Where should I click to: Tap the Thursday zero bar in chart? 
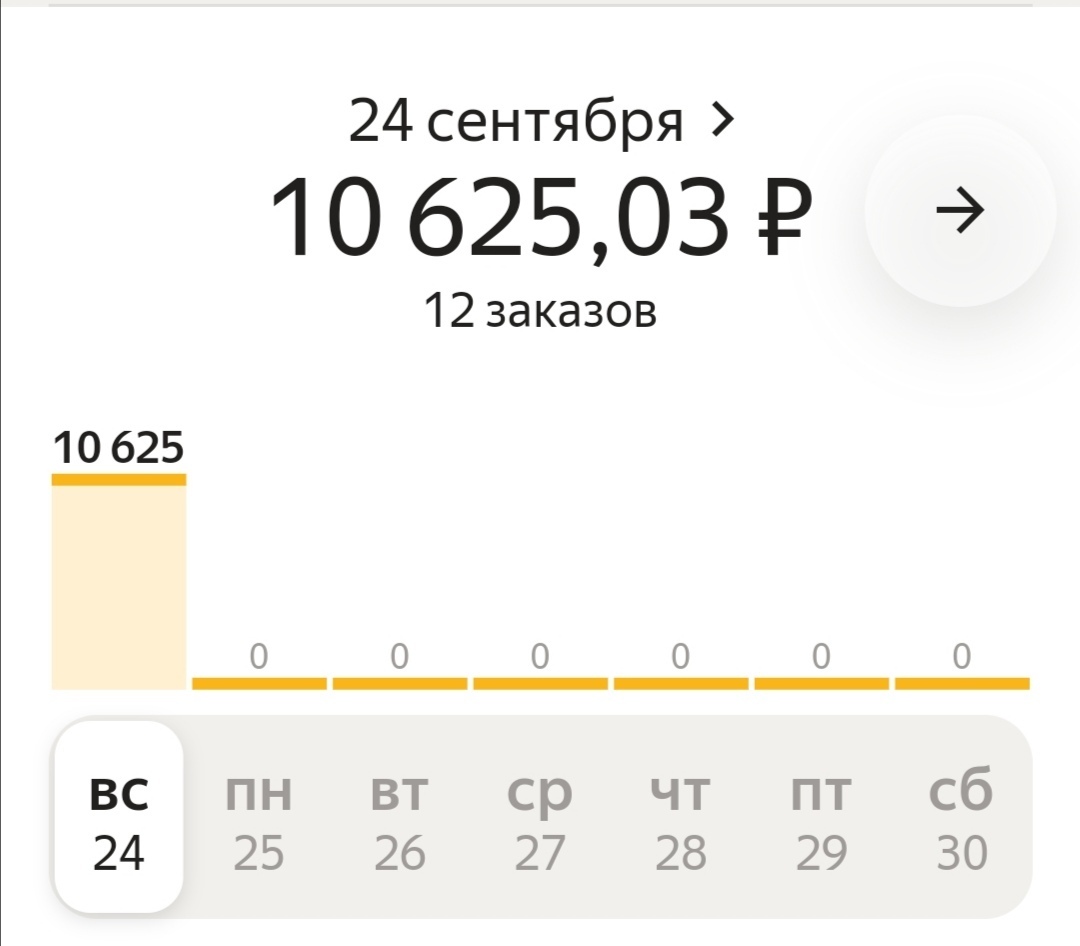681,683
